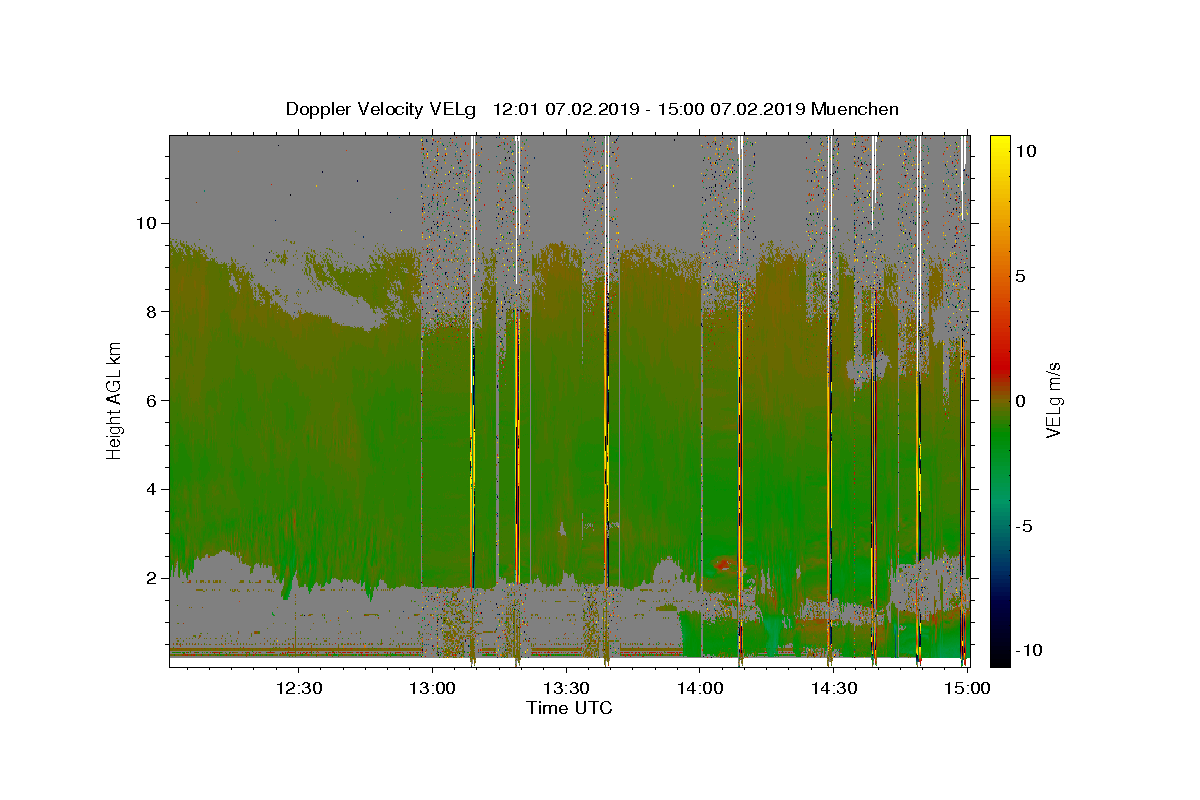Image resolution: width=1200 pixels, height=800 pixels.
Task: Click the 'Time UTC' axis label
Action: pyautogui.click(x=569, y=708)
